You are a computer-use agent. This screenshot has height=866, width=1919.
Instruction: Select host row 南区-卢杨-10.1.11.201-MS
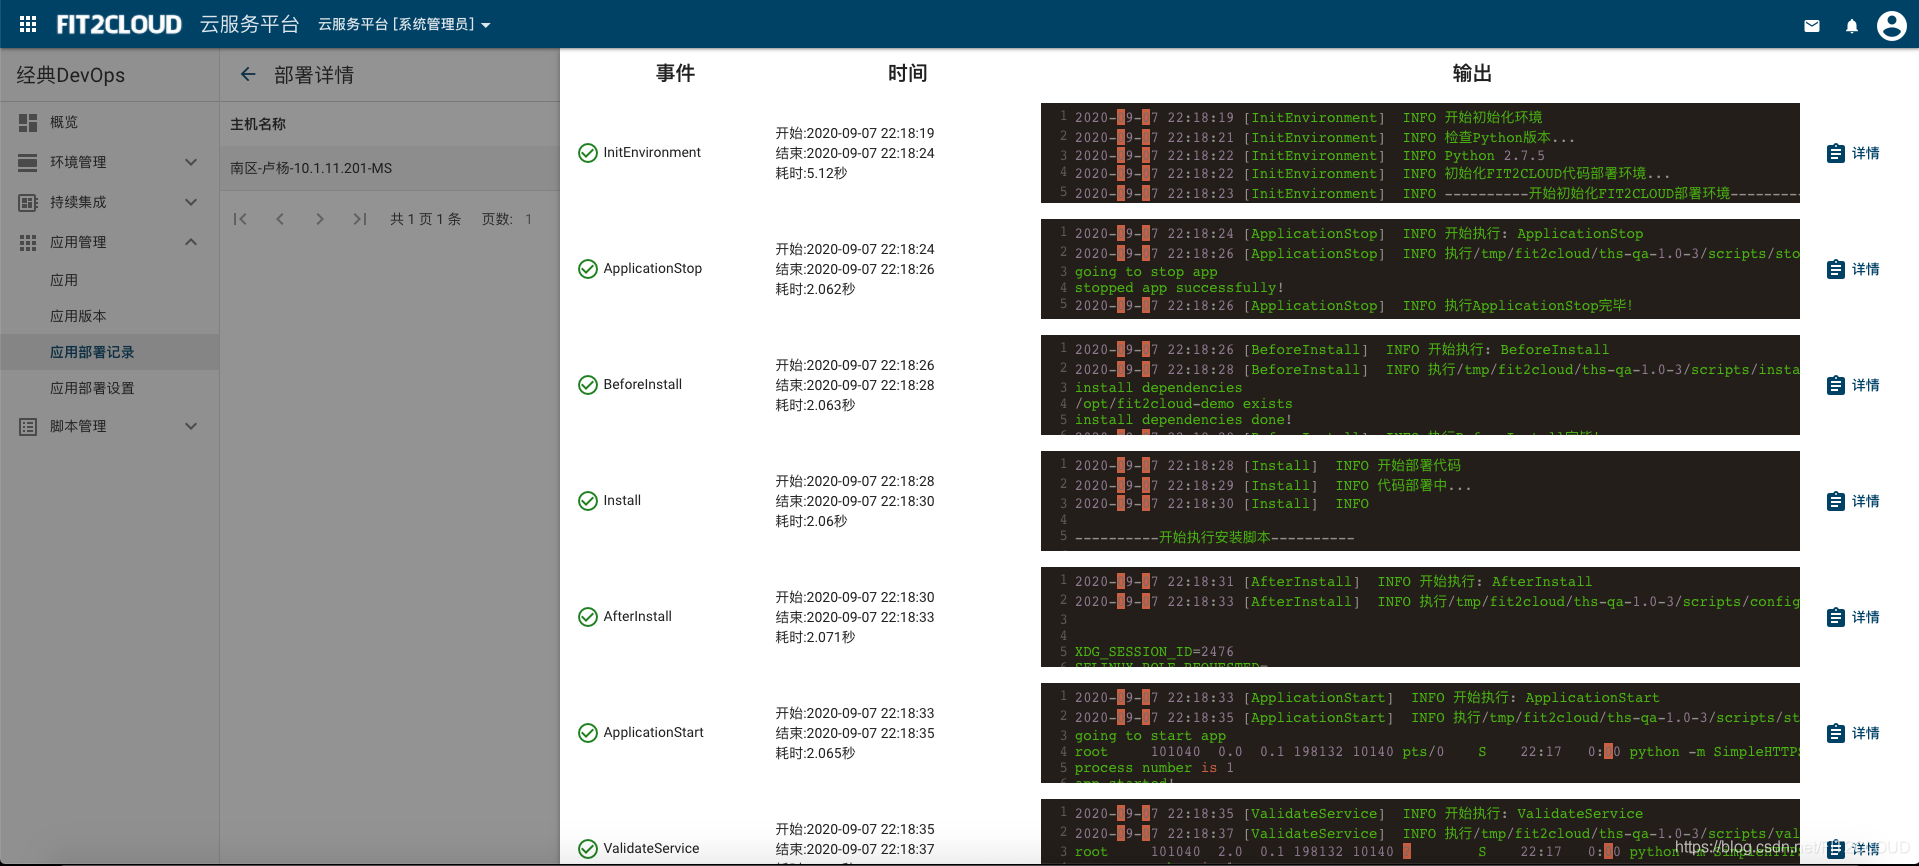390,168
